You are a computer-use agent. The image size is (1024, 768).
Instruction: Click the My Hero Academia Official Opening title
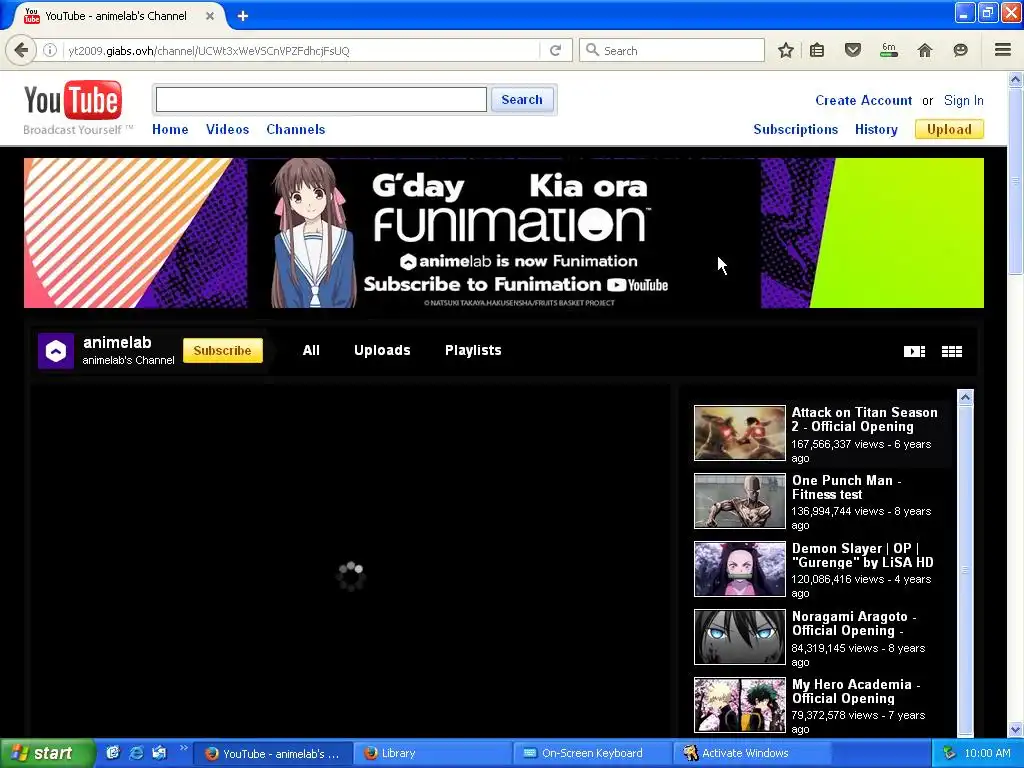[856, 691]
